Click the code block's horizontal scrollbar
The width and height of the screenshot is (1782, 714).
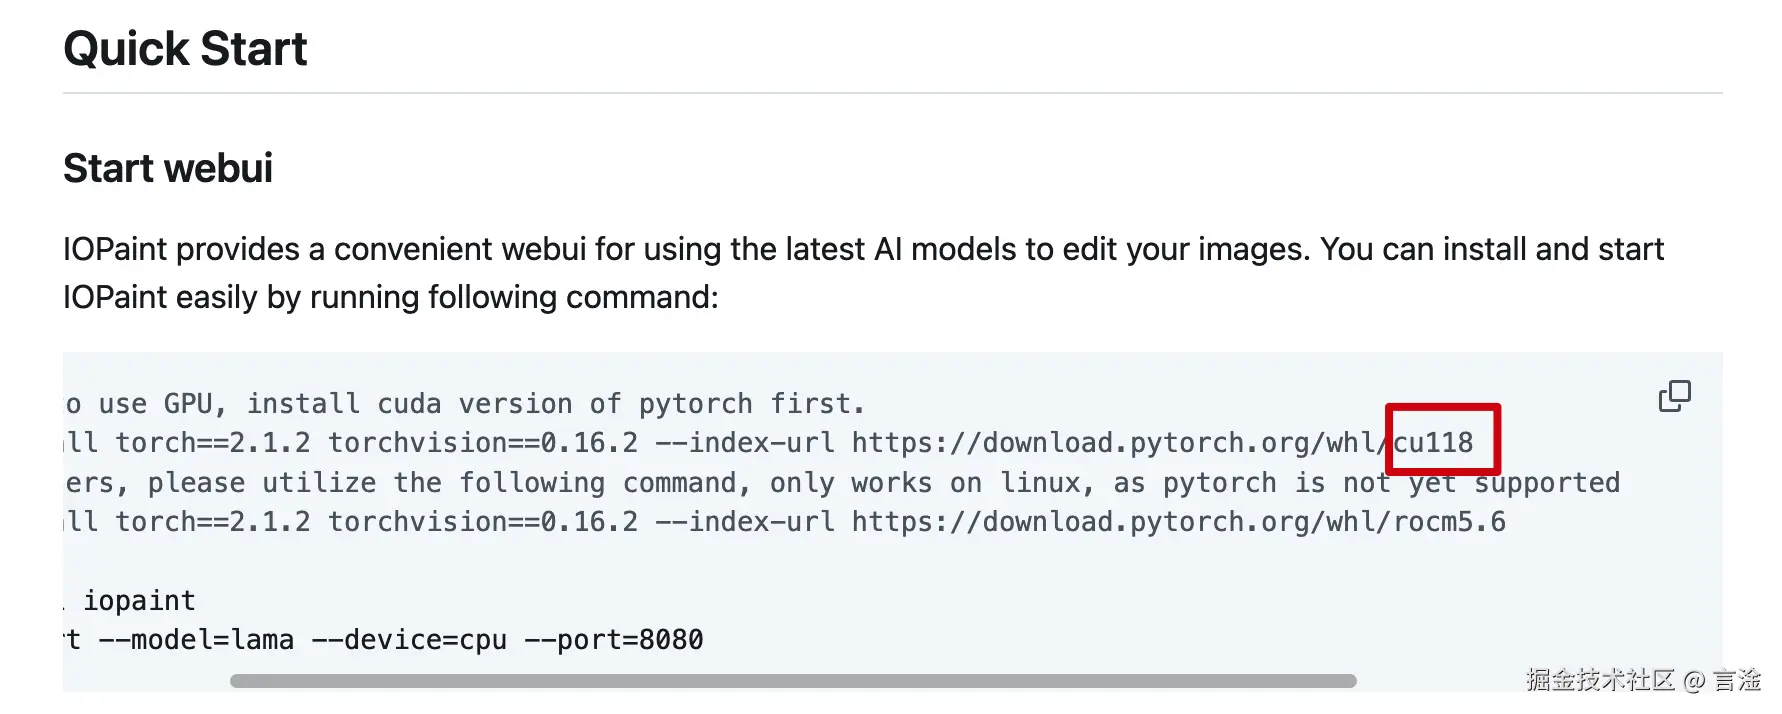(x=792, y=681)
